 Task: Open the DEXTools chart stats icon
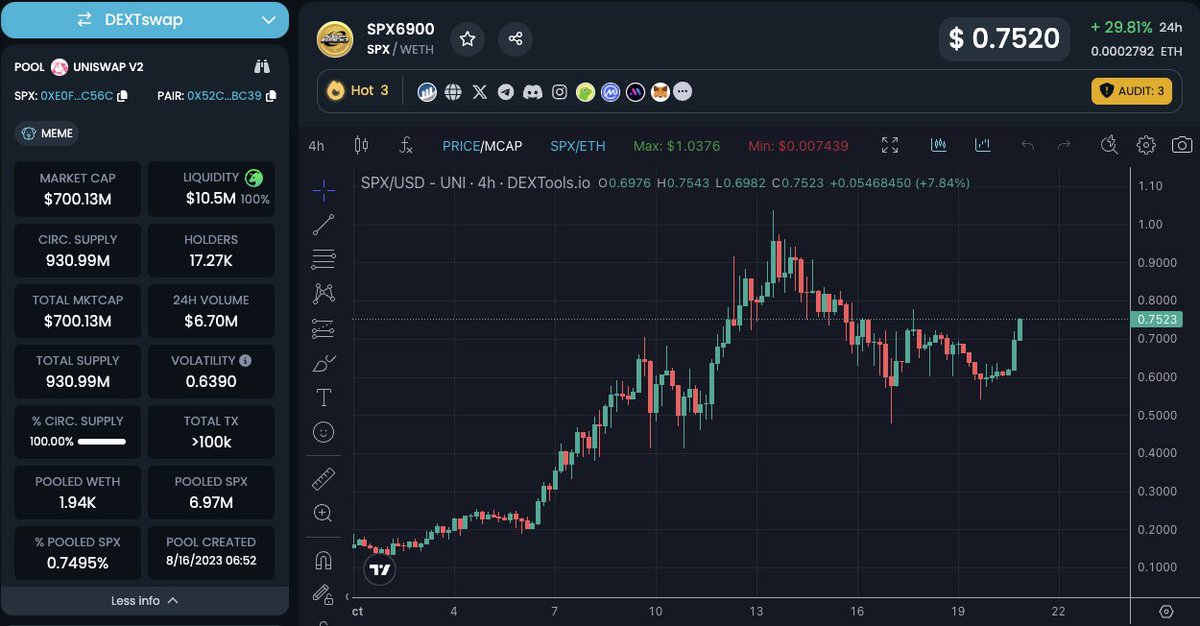point(427,92)
